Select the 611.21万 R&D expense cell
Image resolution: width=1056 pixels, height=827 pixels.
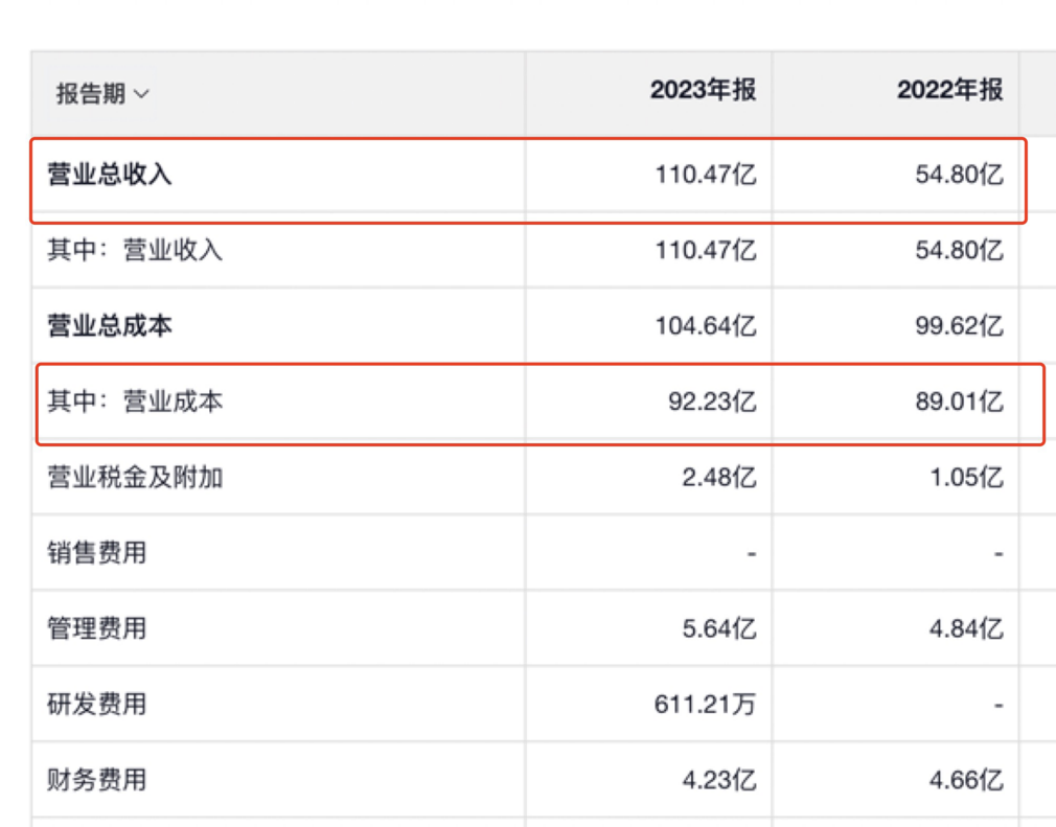(x=705, y=705)
